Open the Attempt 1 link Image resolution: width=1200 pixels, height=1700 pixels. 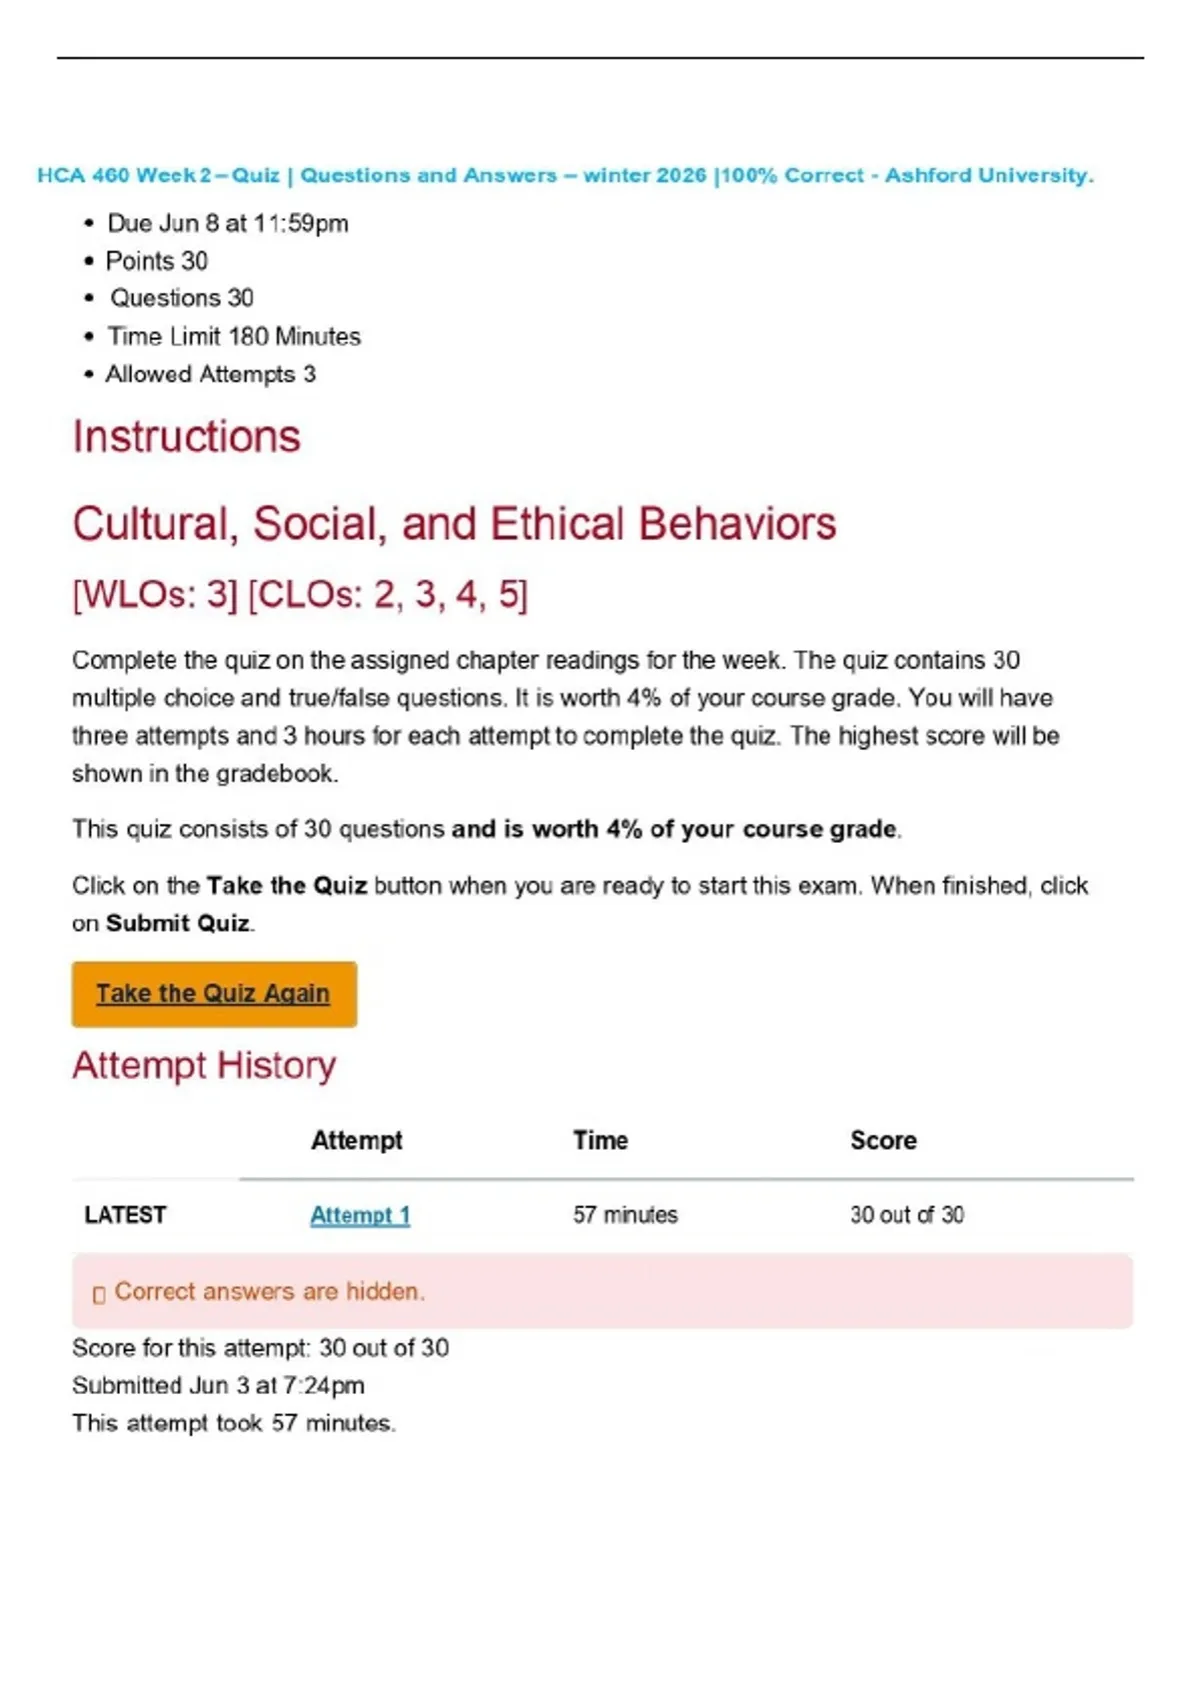pos(360,1215)
